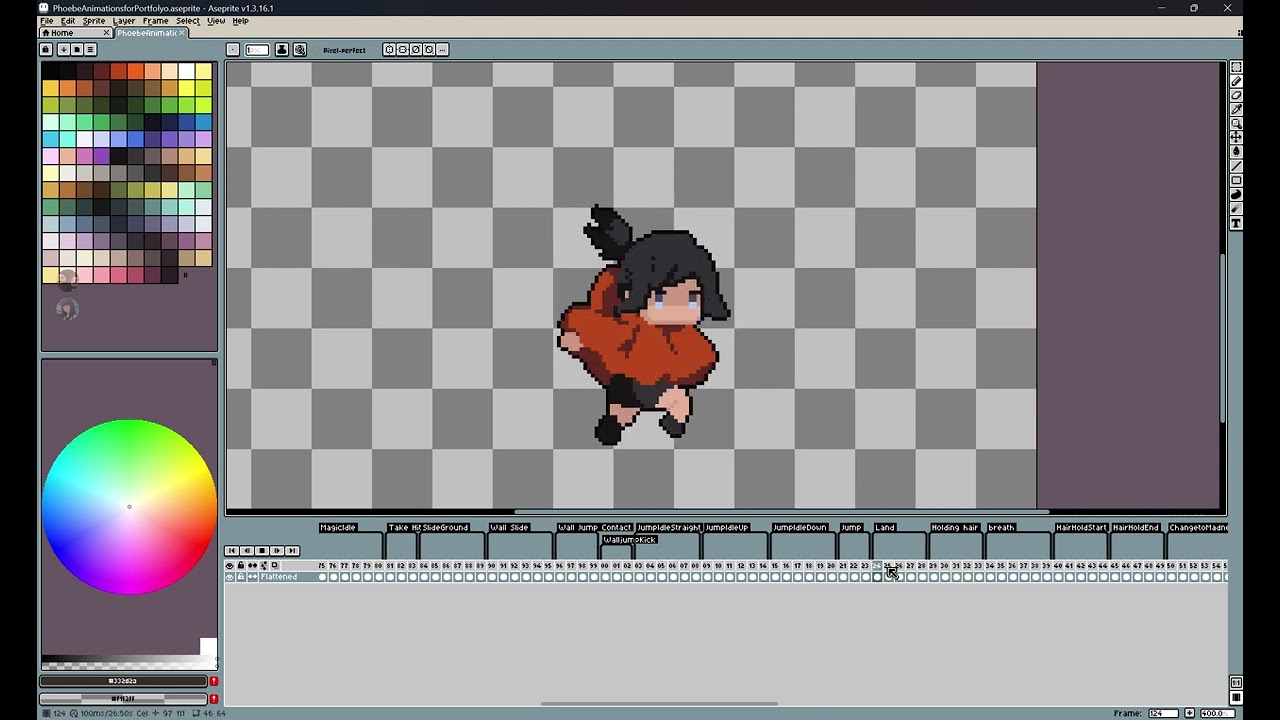Select the Eraser tool
This screenshot has height=720, width=1280.
click(1236, 95)
